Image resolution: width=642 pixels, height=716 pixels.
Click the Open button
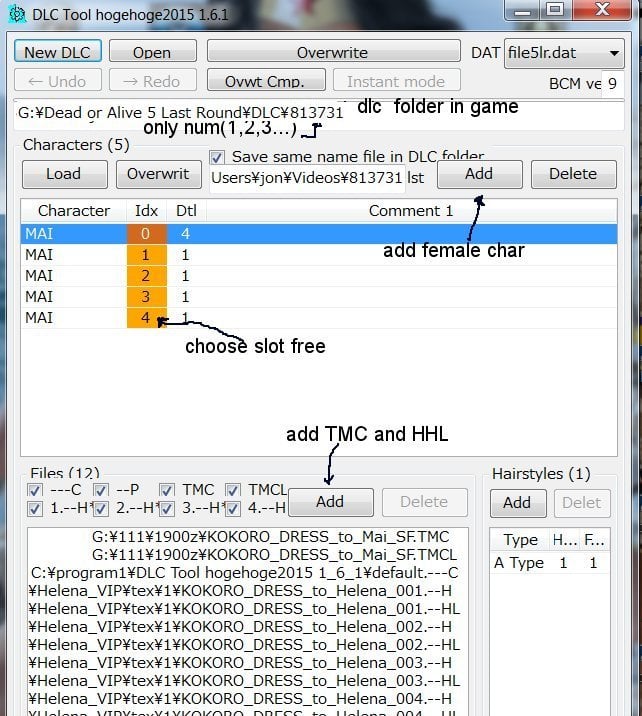[153, 52]
